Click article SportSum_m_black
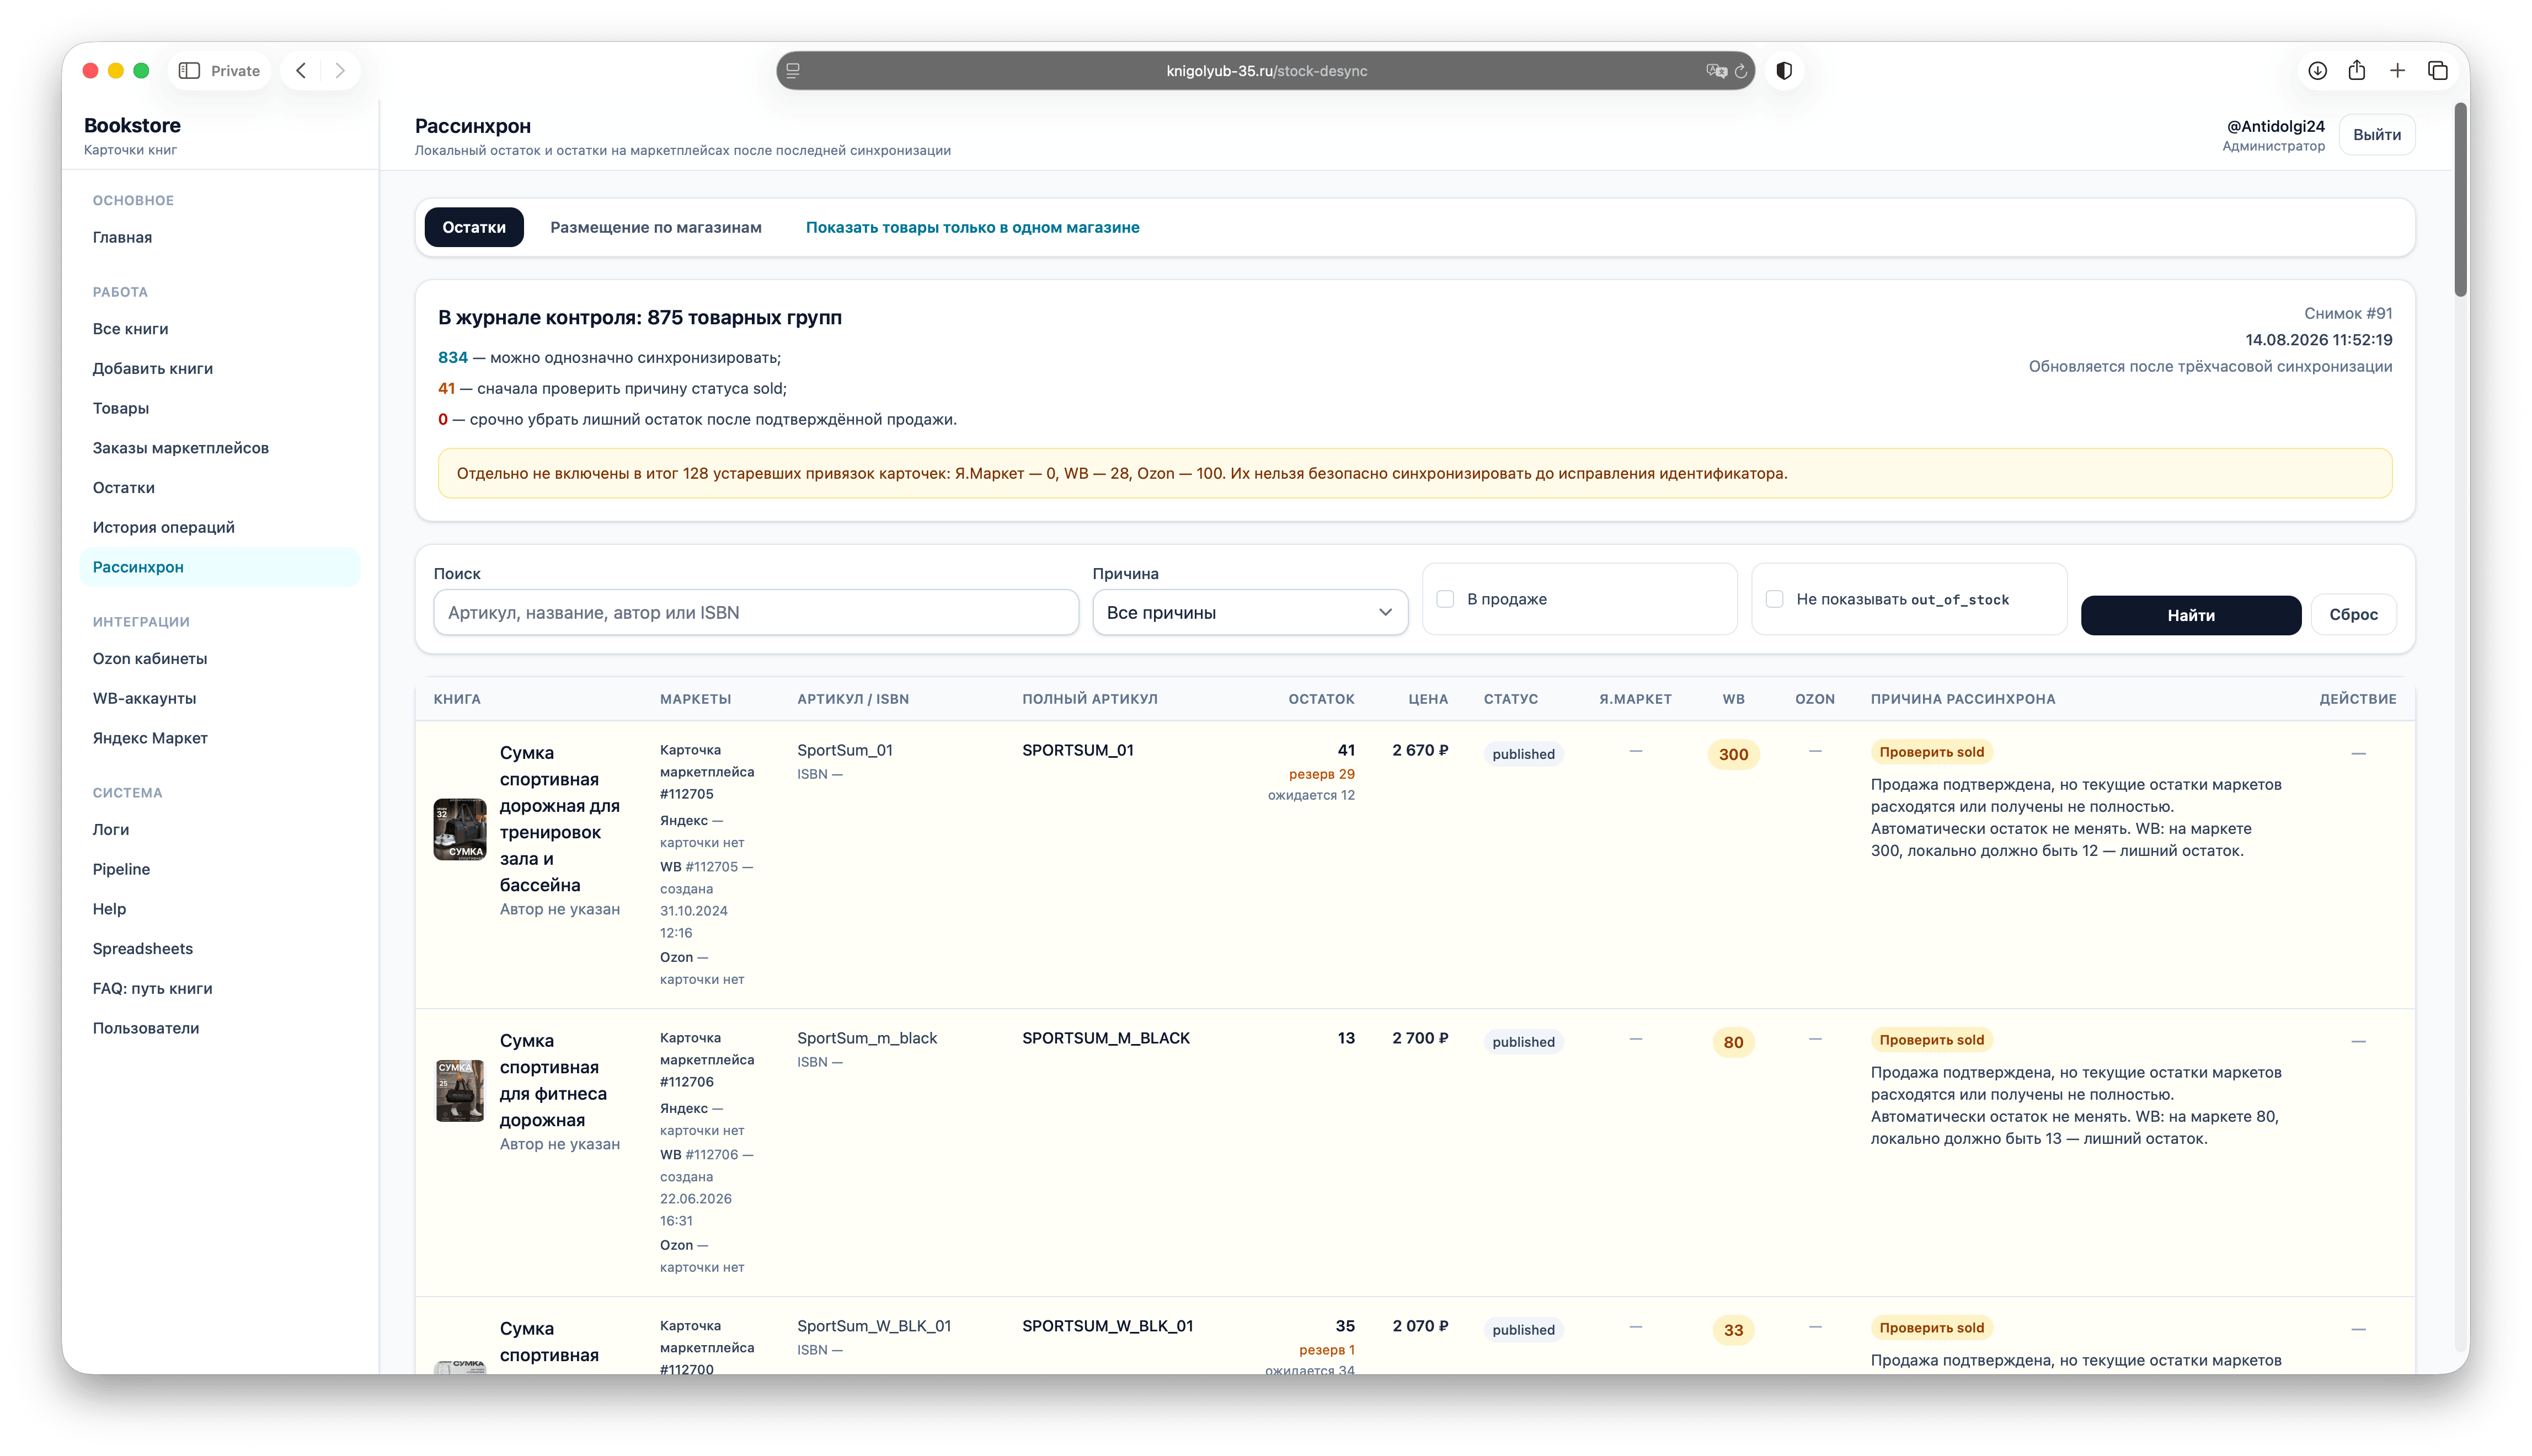The image size is (2532, 1456). pos(867,1038)
